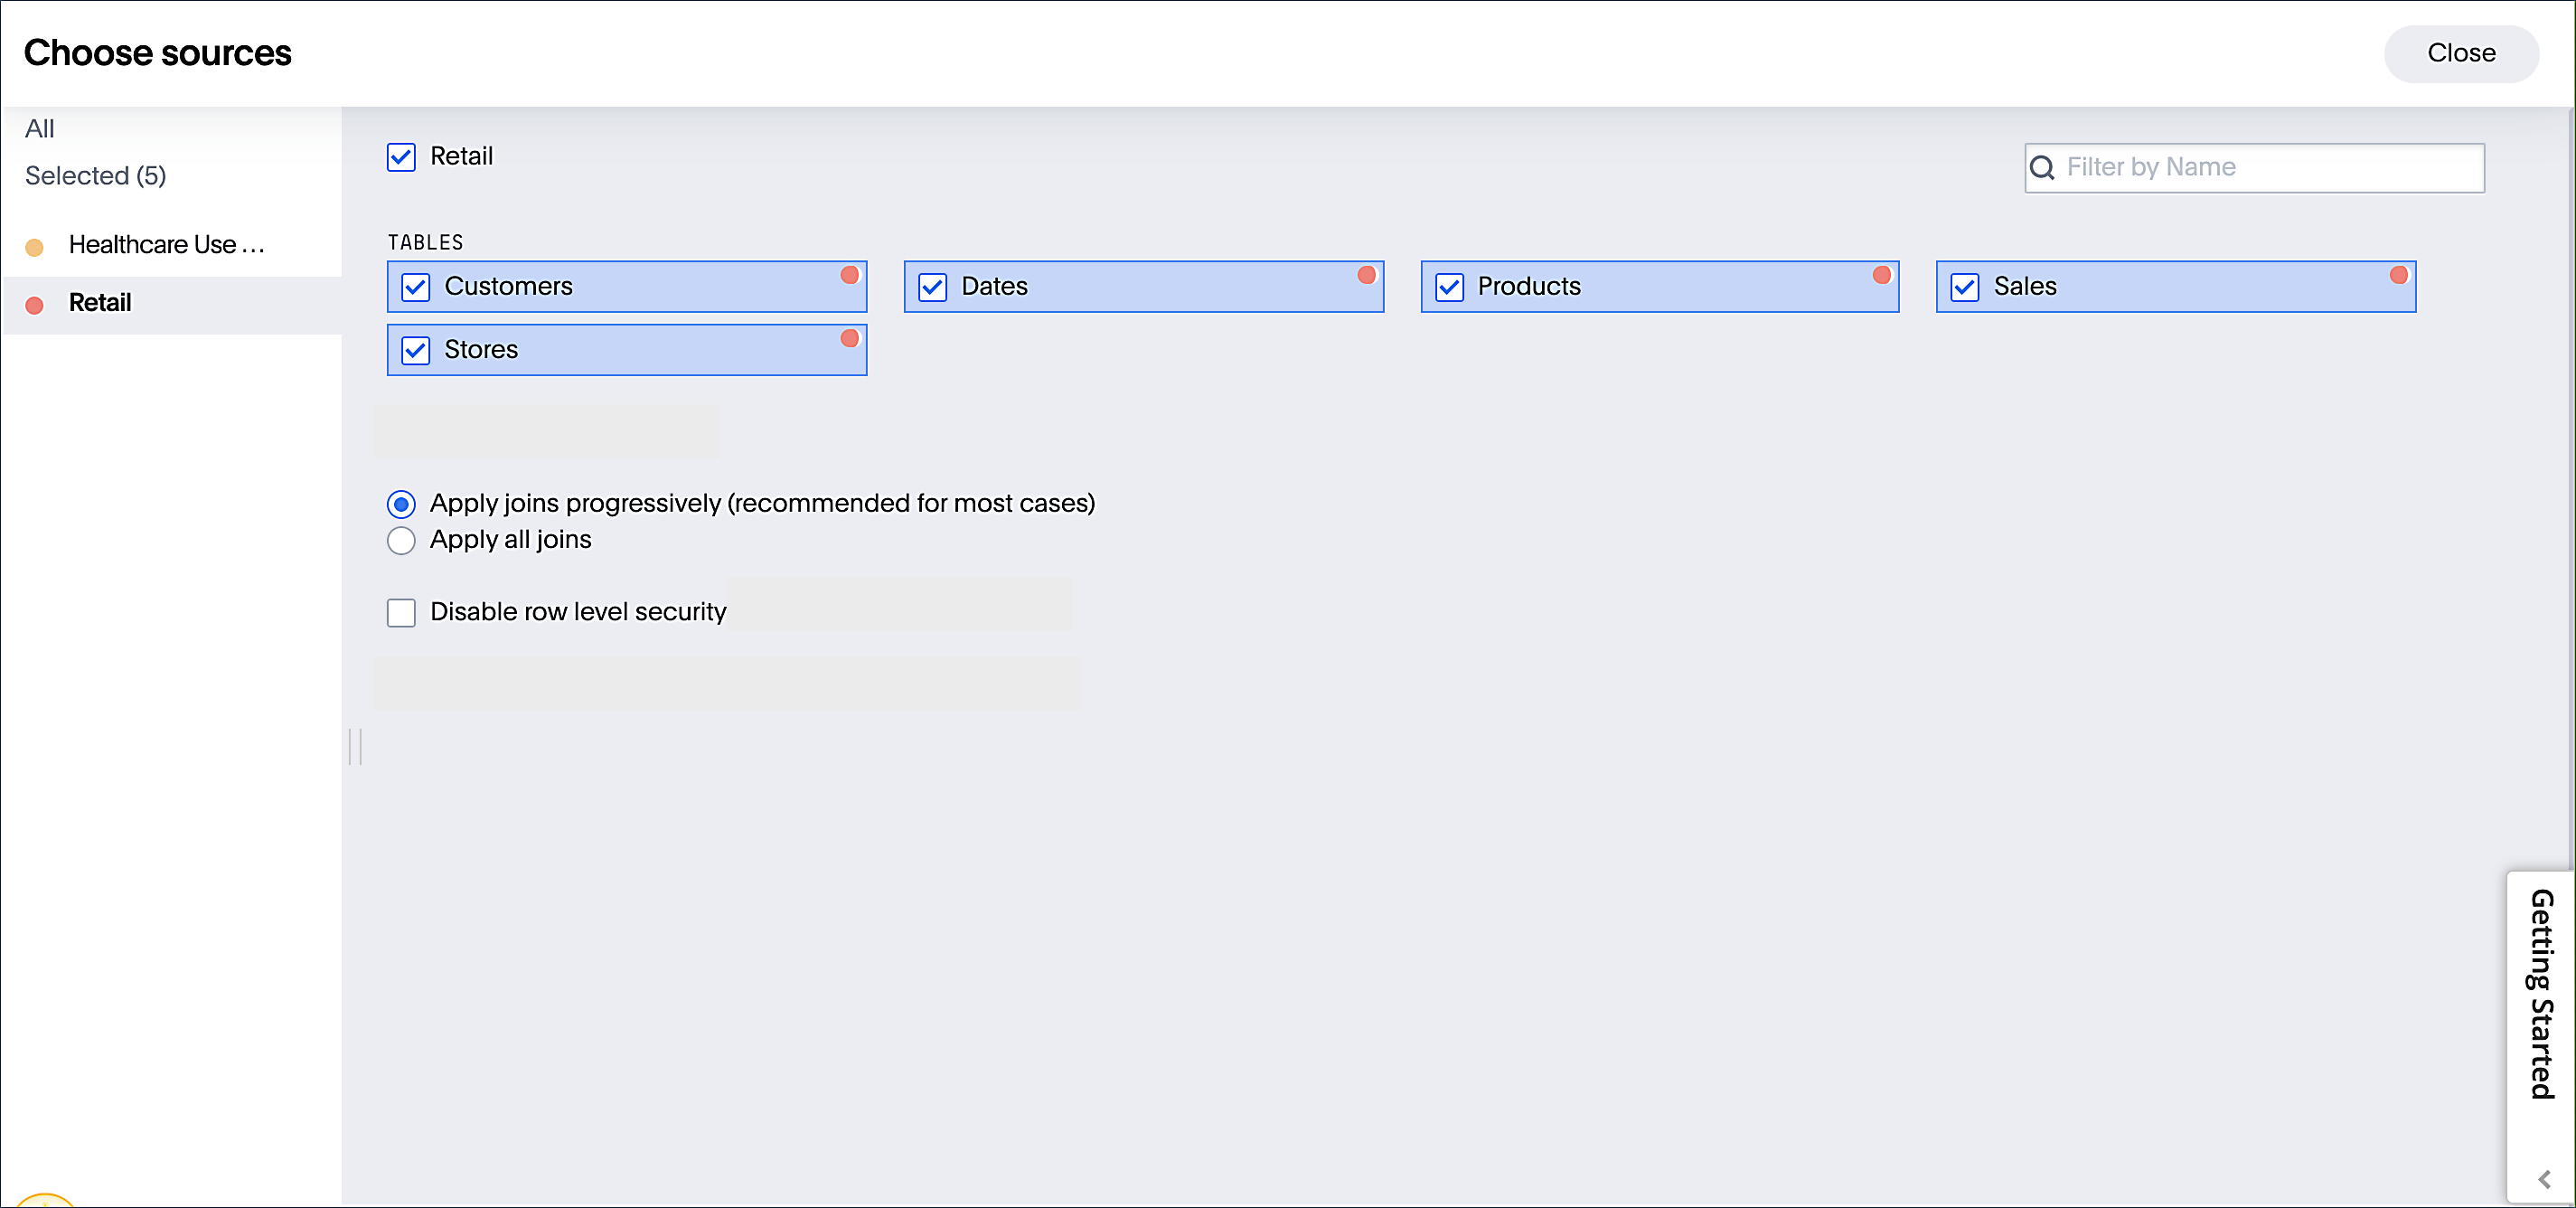
Task: Enable Disable row level security checkbox
Action: (401, 612)
